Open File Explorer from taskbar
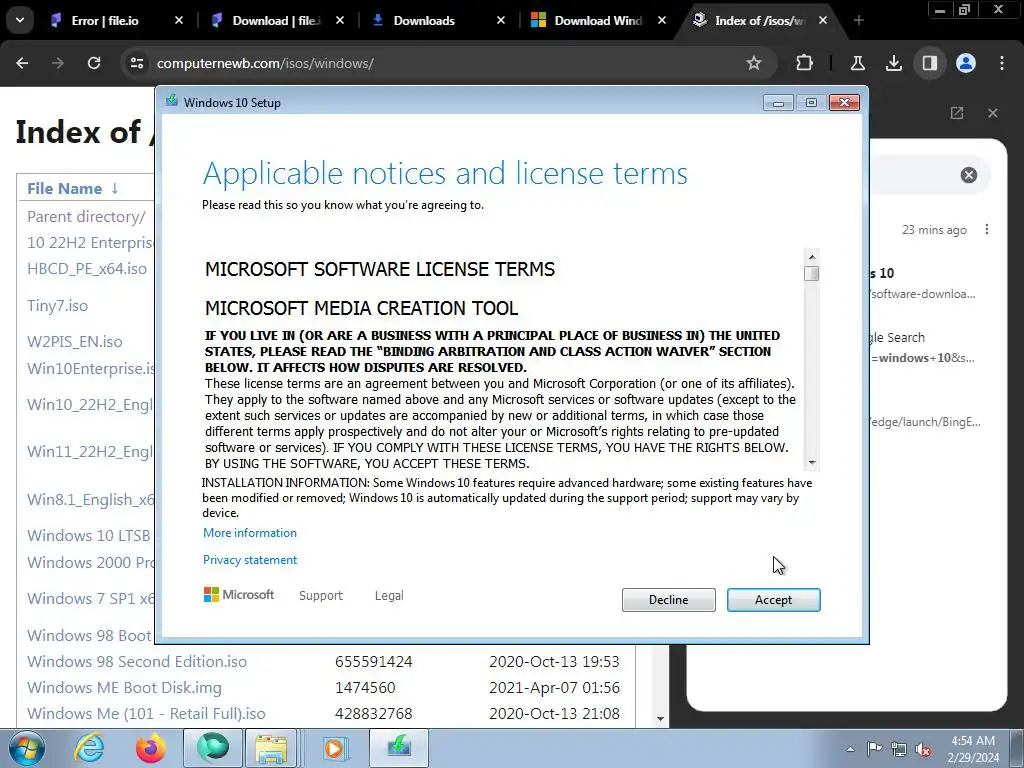 pos(271,748)
